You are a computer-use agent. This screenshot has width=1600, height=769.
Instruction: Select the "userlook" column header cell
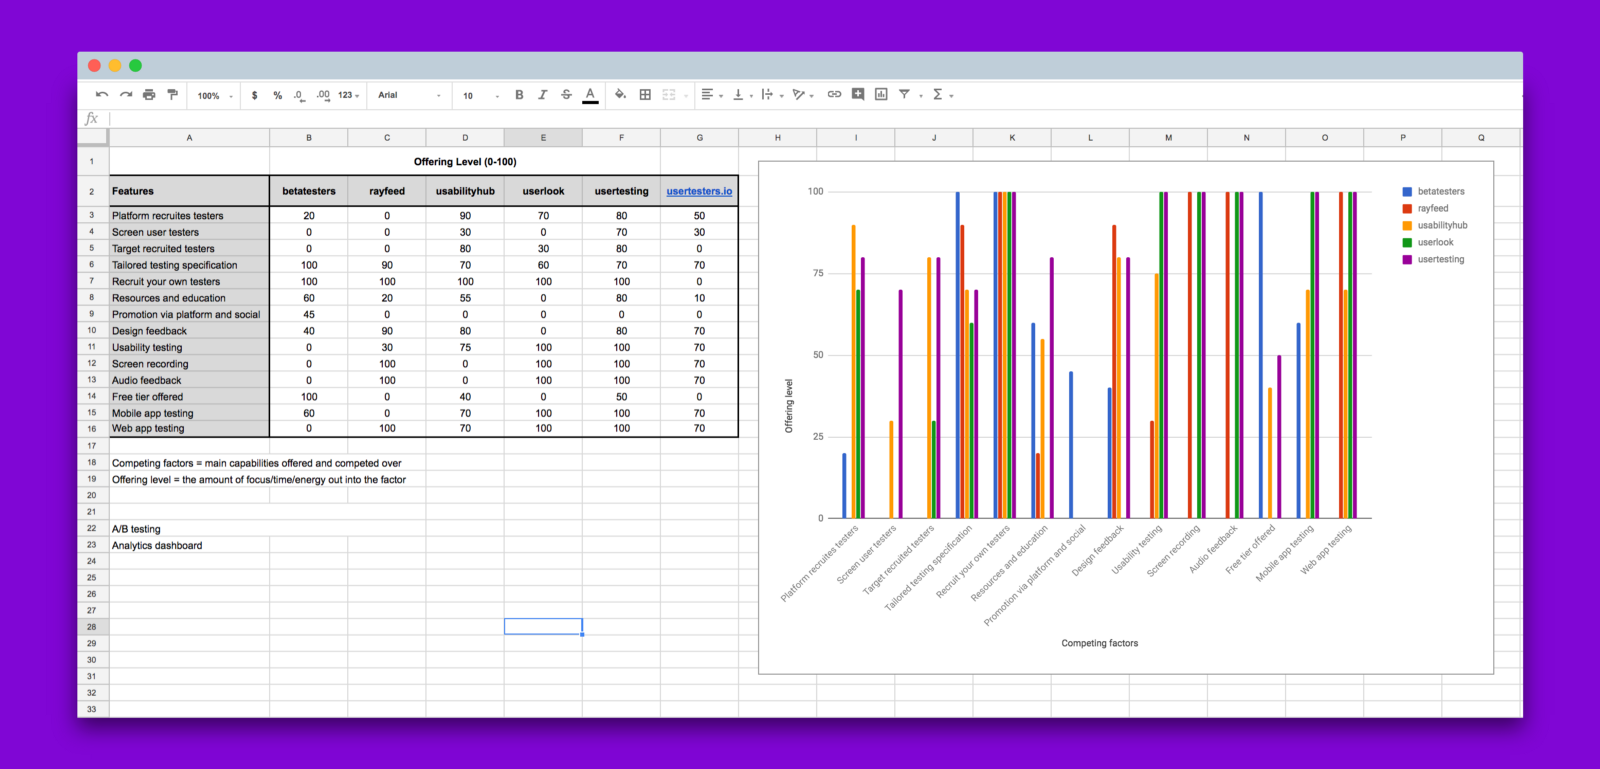[543, 191]
